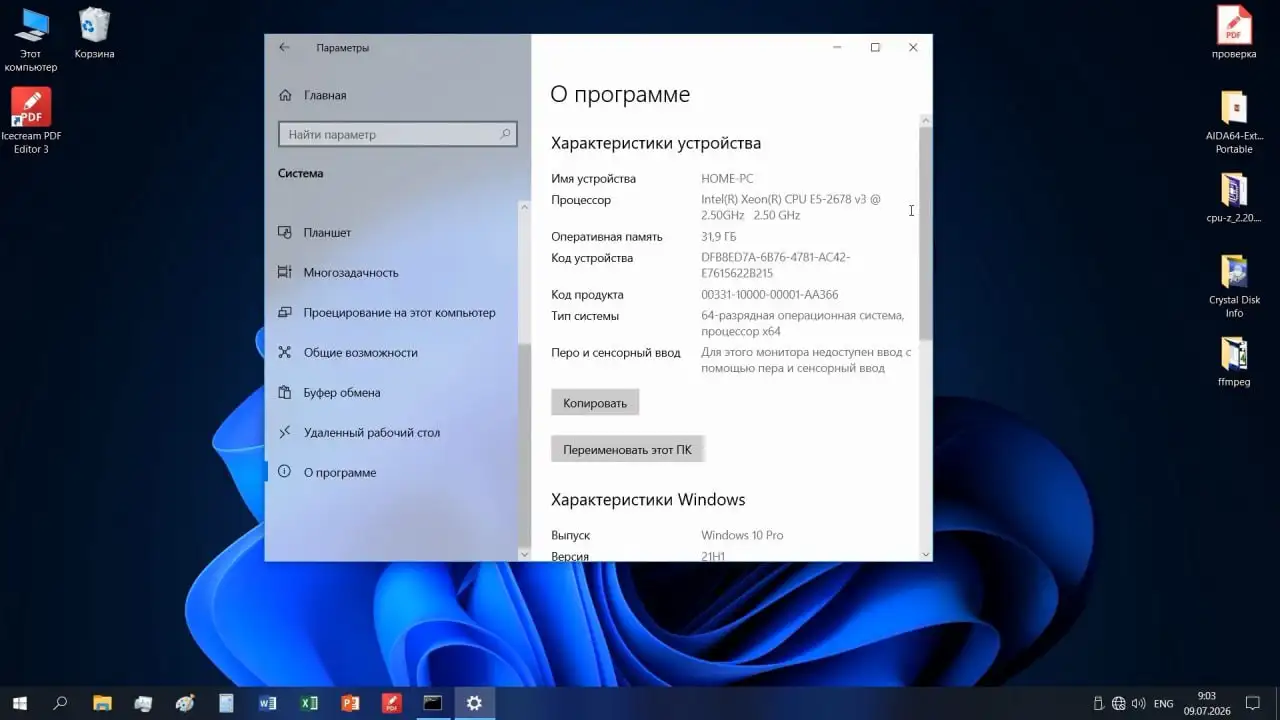Viewport: 1280px width, 720px height.
Task: Click the sidebar scroll up arrow
Action: (524, 207)
